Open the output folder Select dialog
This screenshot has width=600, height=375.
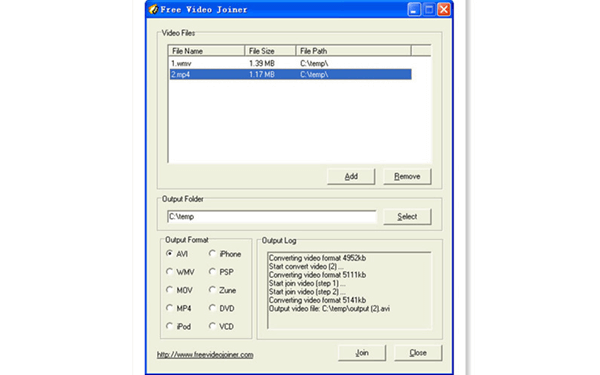point(407,217)
